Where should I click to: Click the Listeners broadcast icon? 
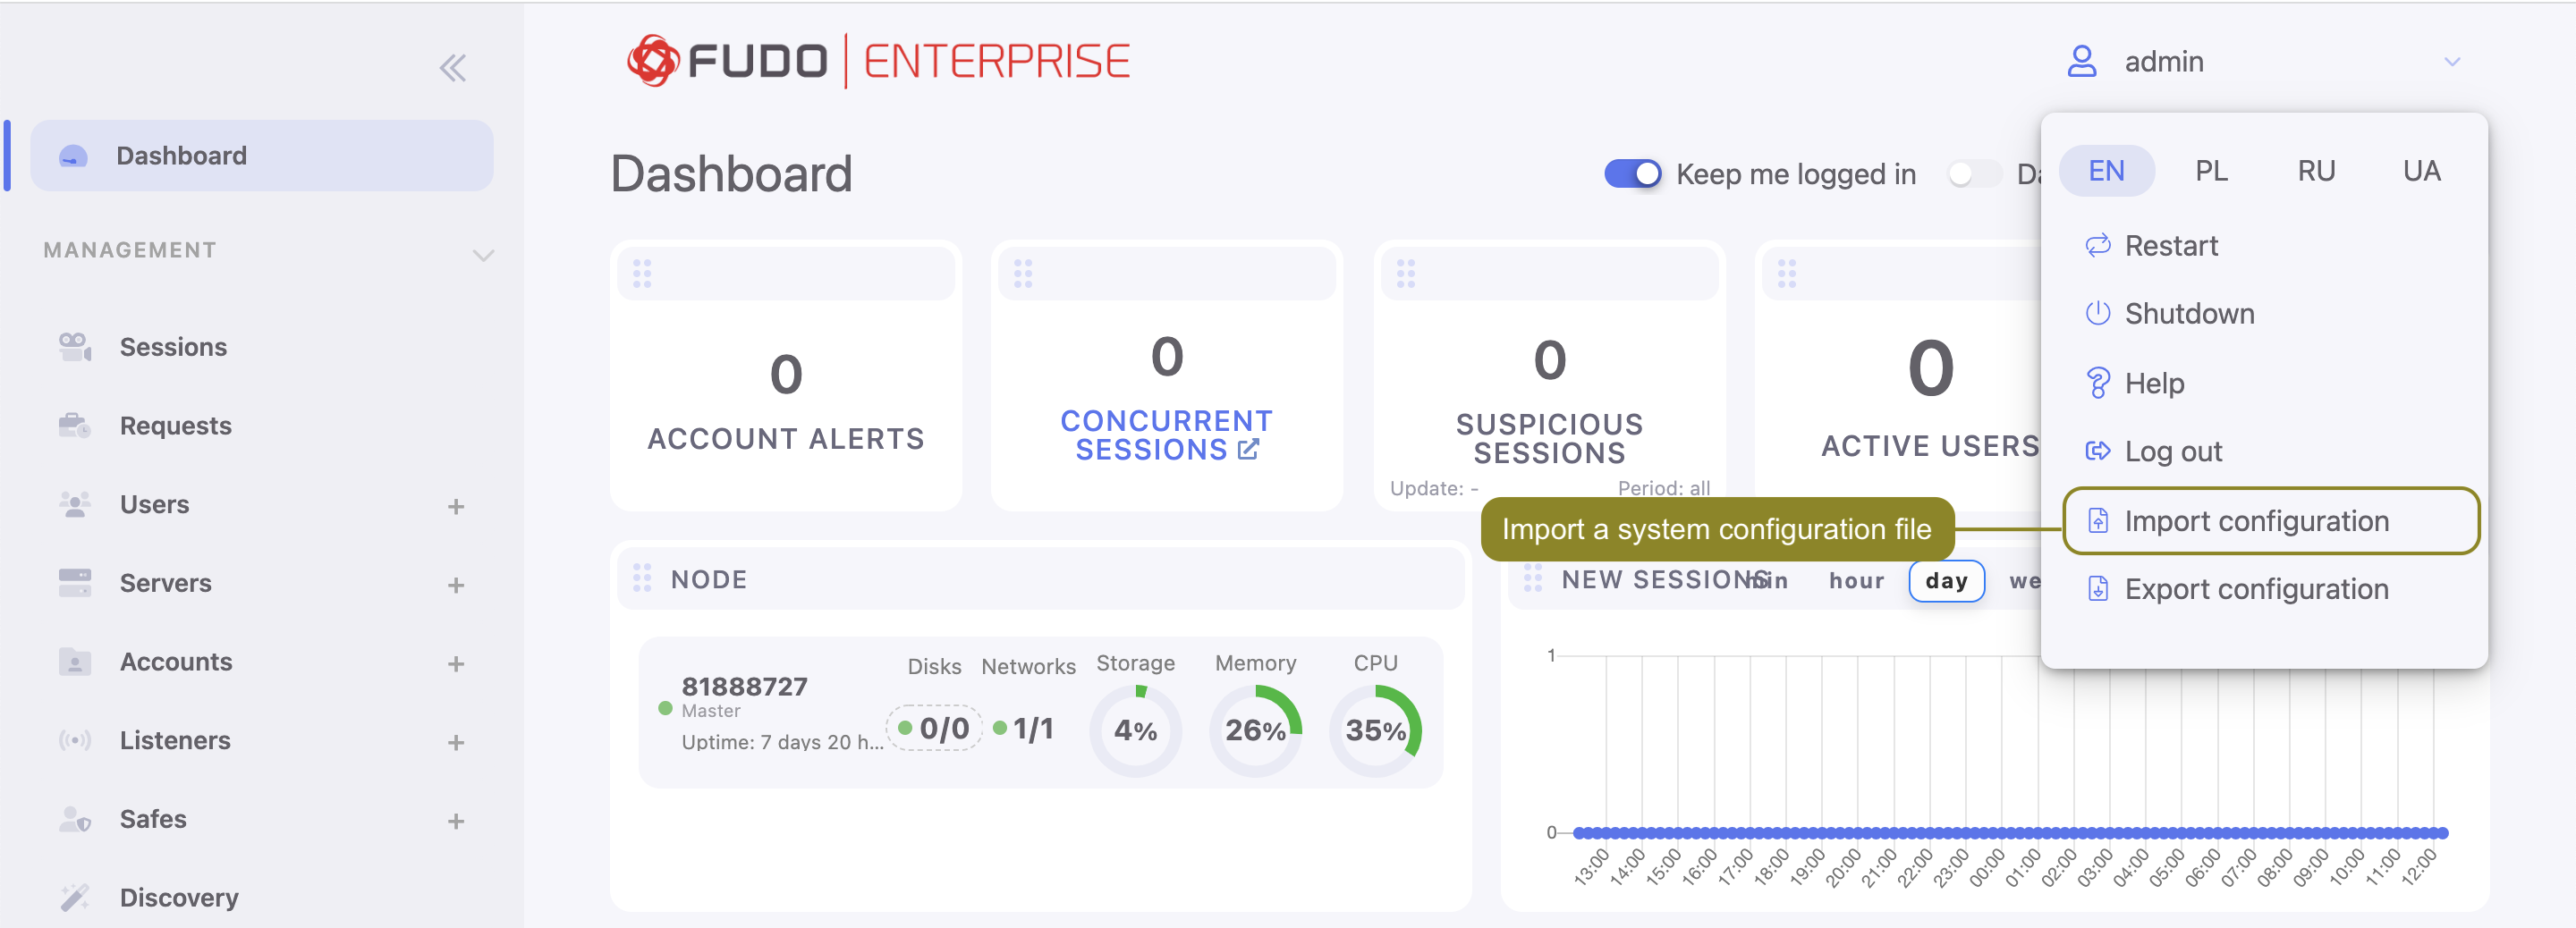point(75,741)
